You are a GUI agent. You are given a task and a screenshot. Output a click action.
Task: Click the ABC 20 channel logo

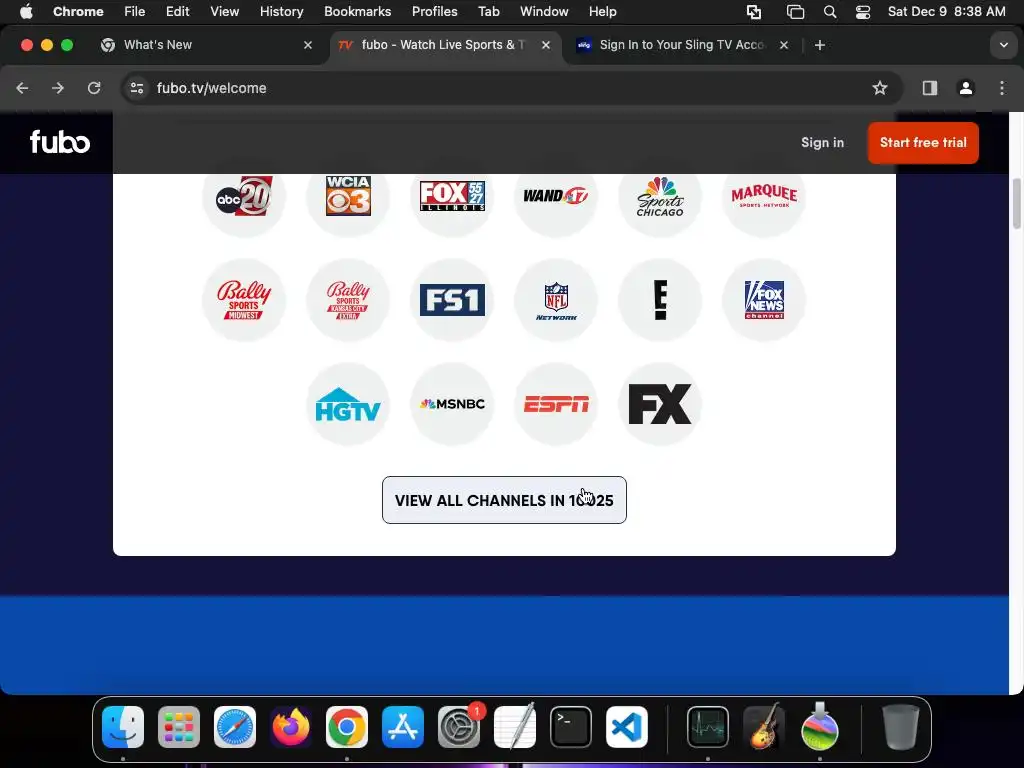click(244, 196)
